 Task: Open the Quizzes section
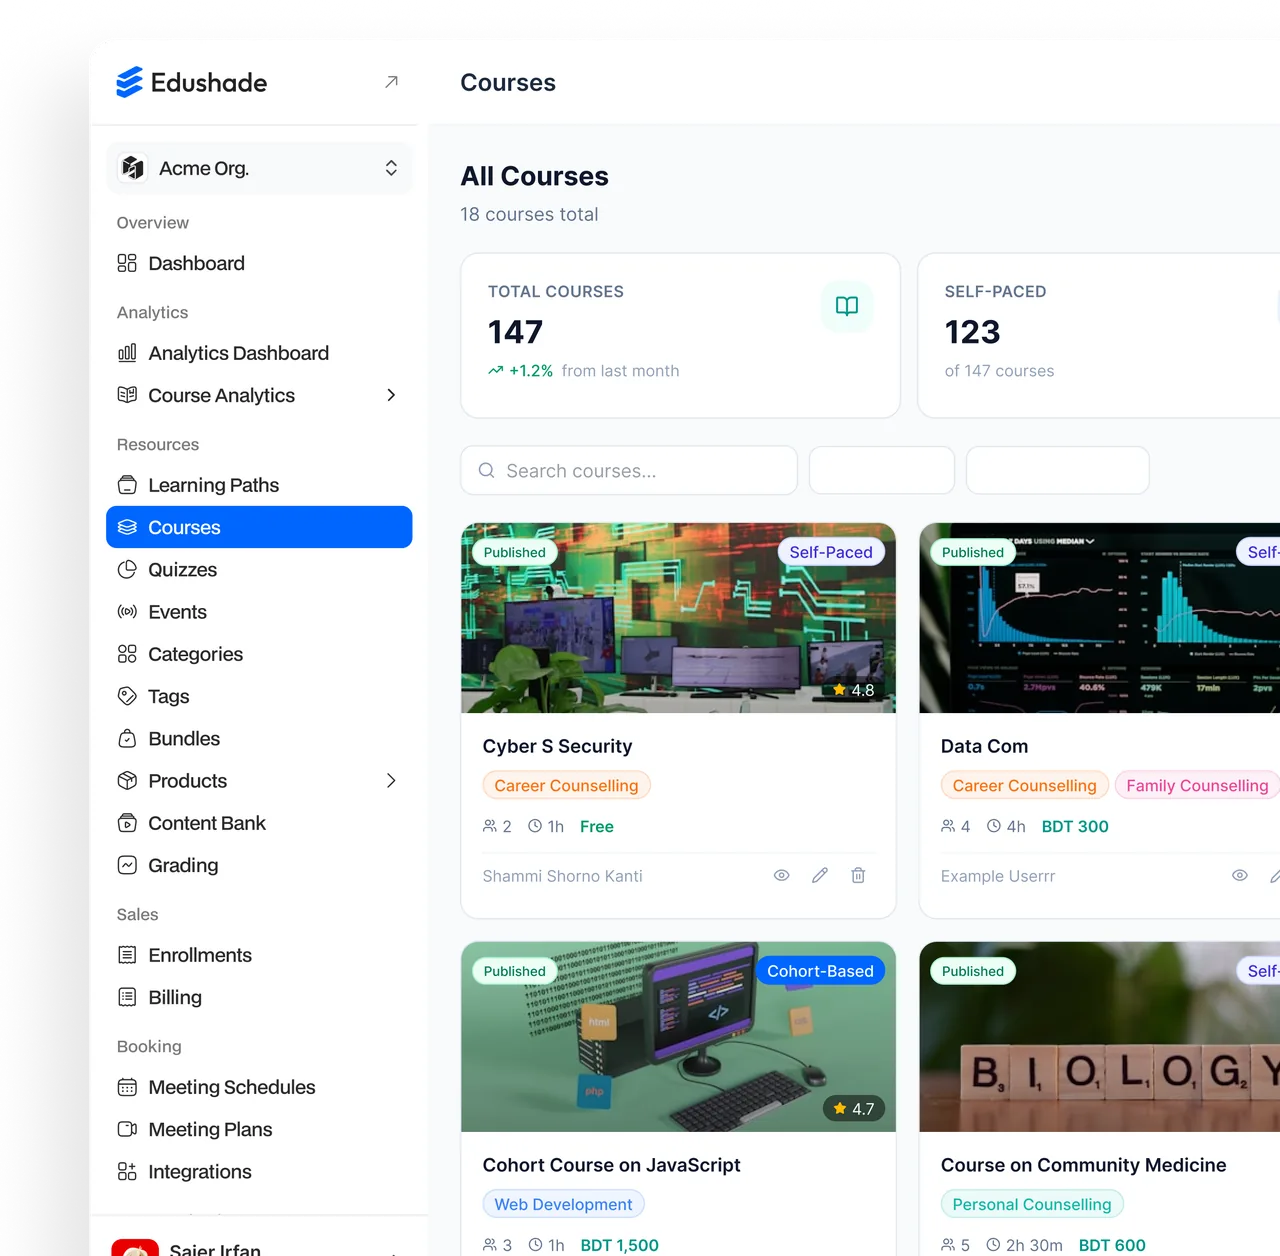[x=259, y=570]
